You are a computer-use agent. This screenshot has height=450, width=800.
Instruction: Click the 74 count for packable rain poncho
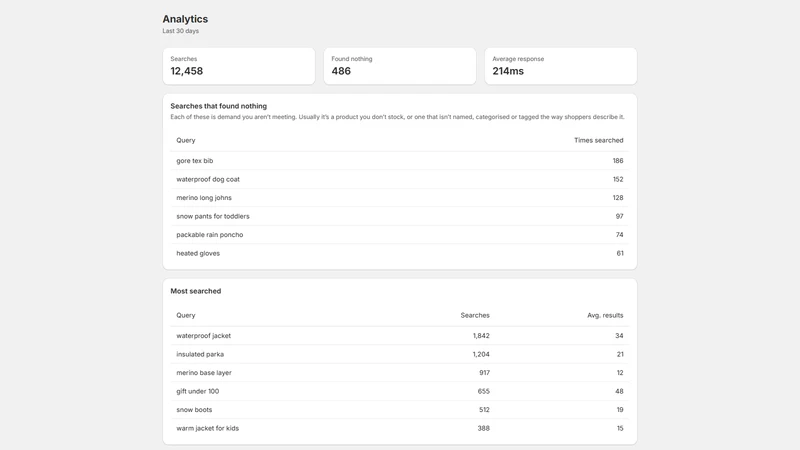619,235
